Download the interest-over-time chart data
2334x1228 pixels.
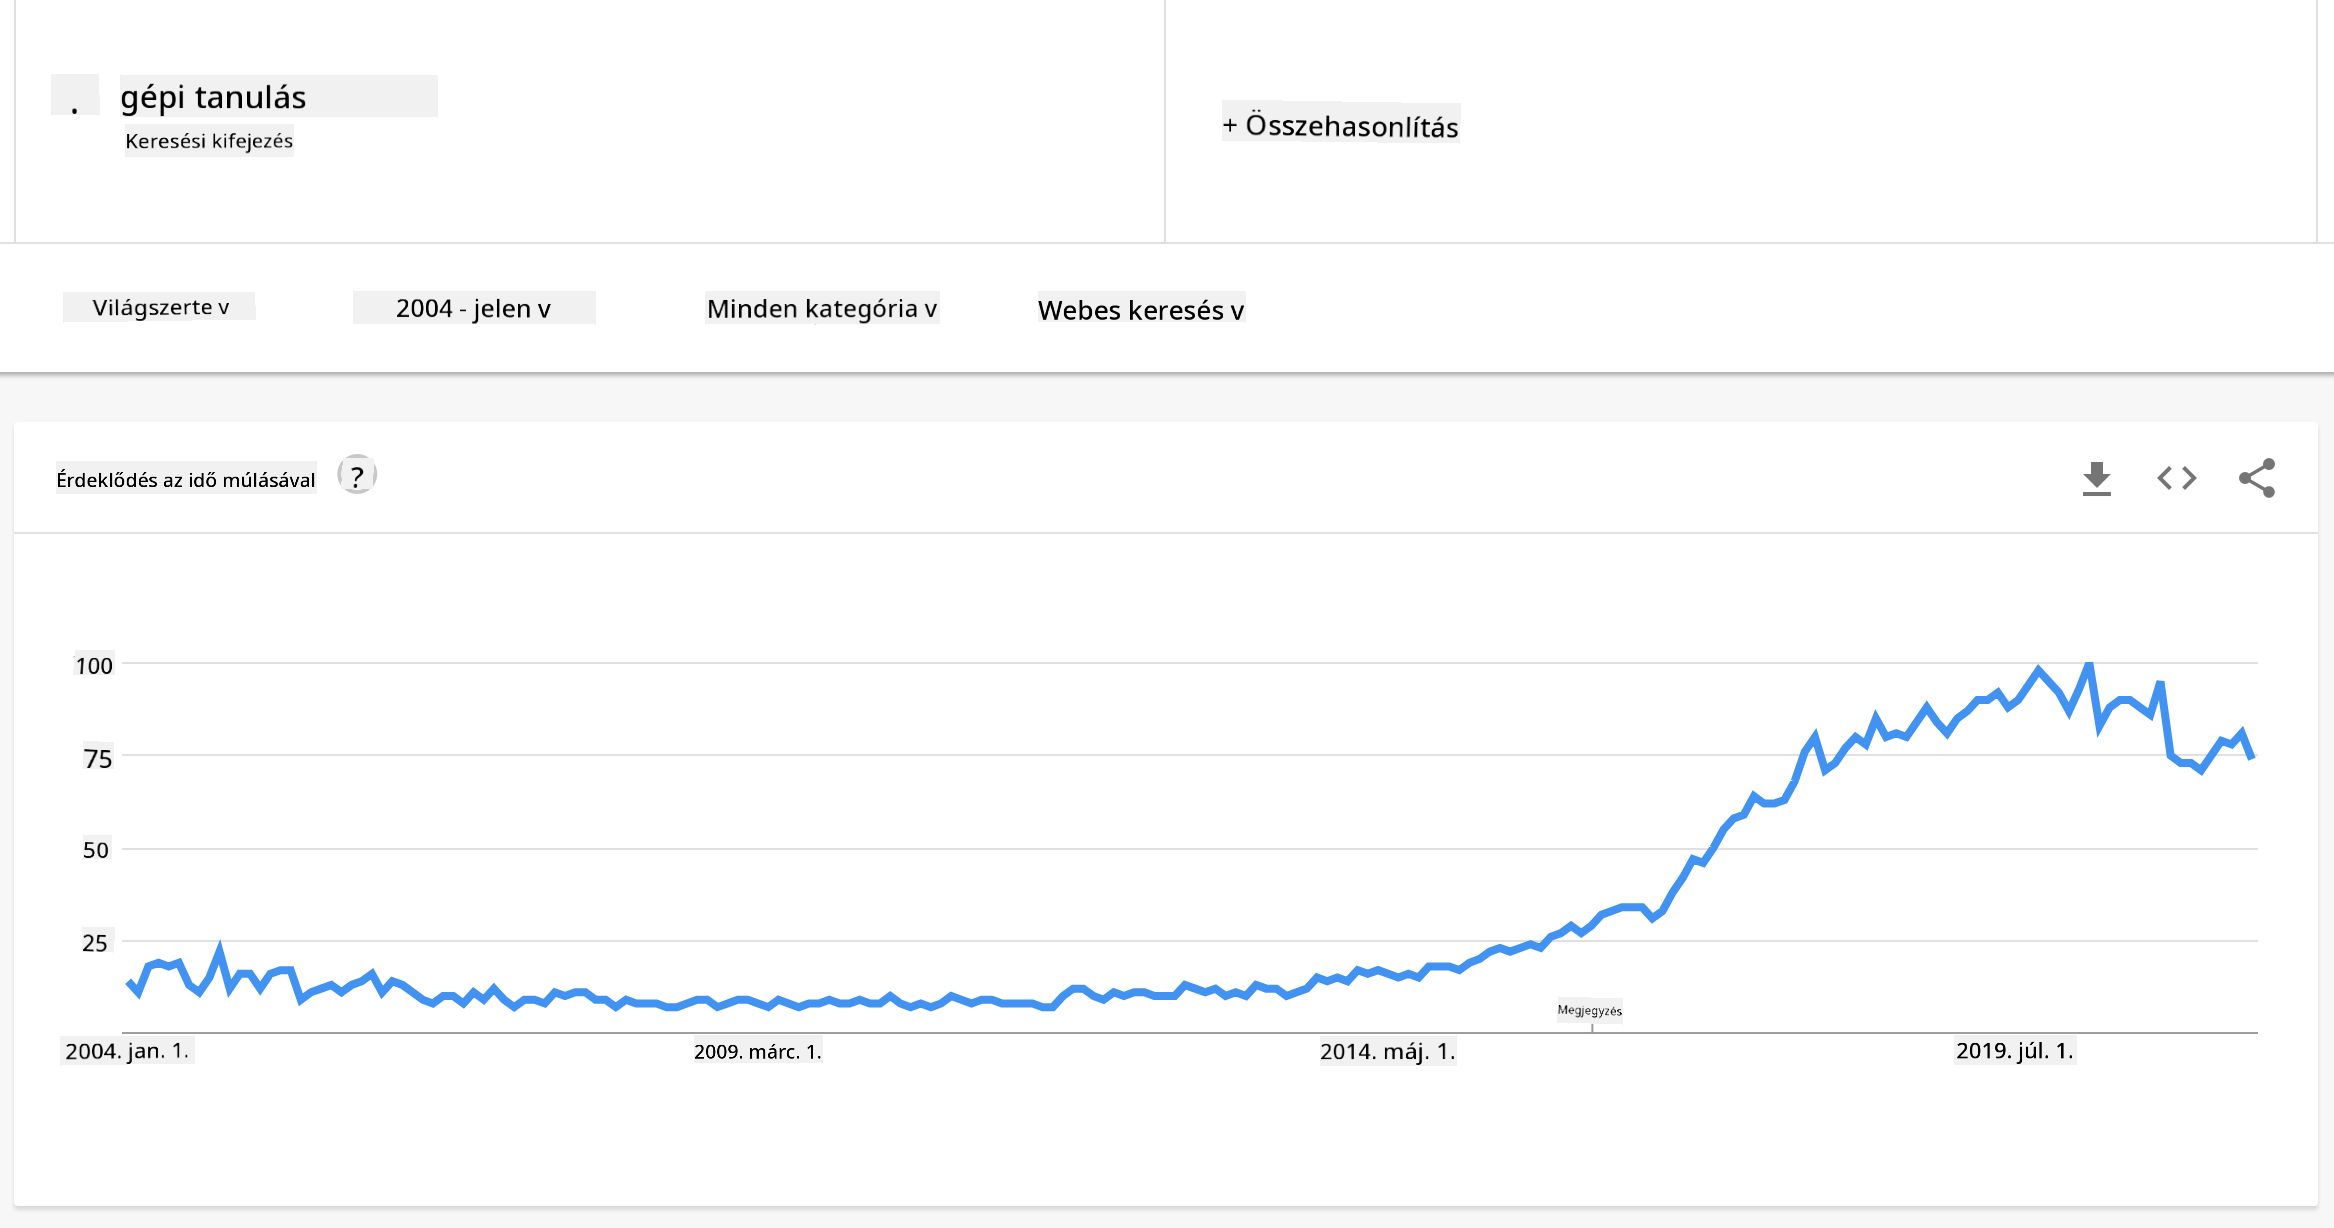pyautogui.click(x=2096, y=478)
